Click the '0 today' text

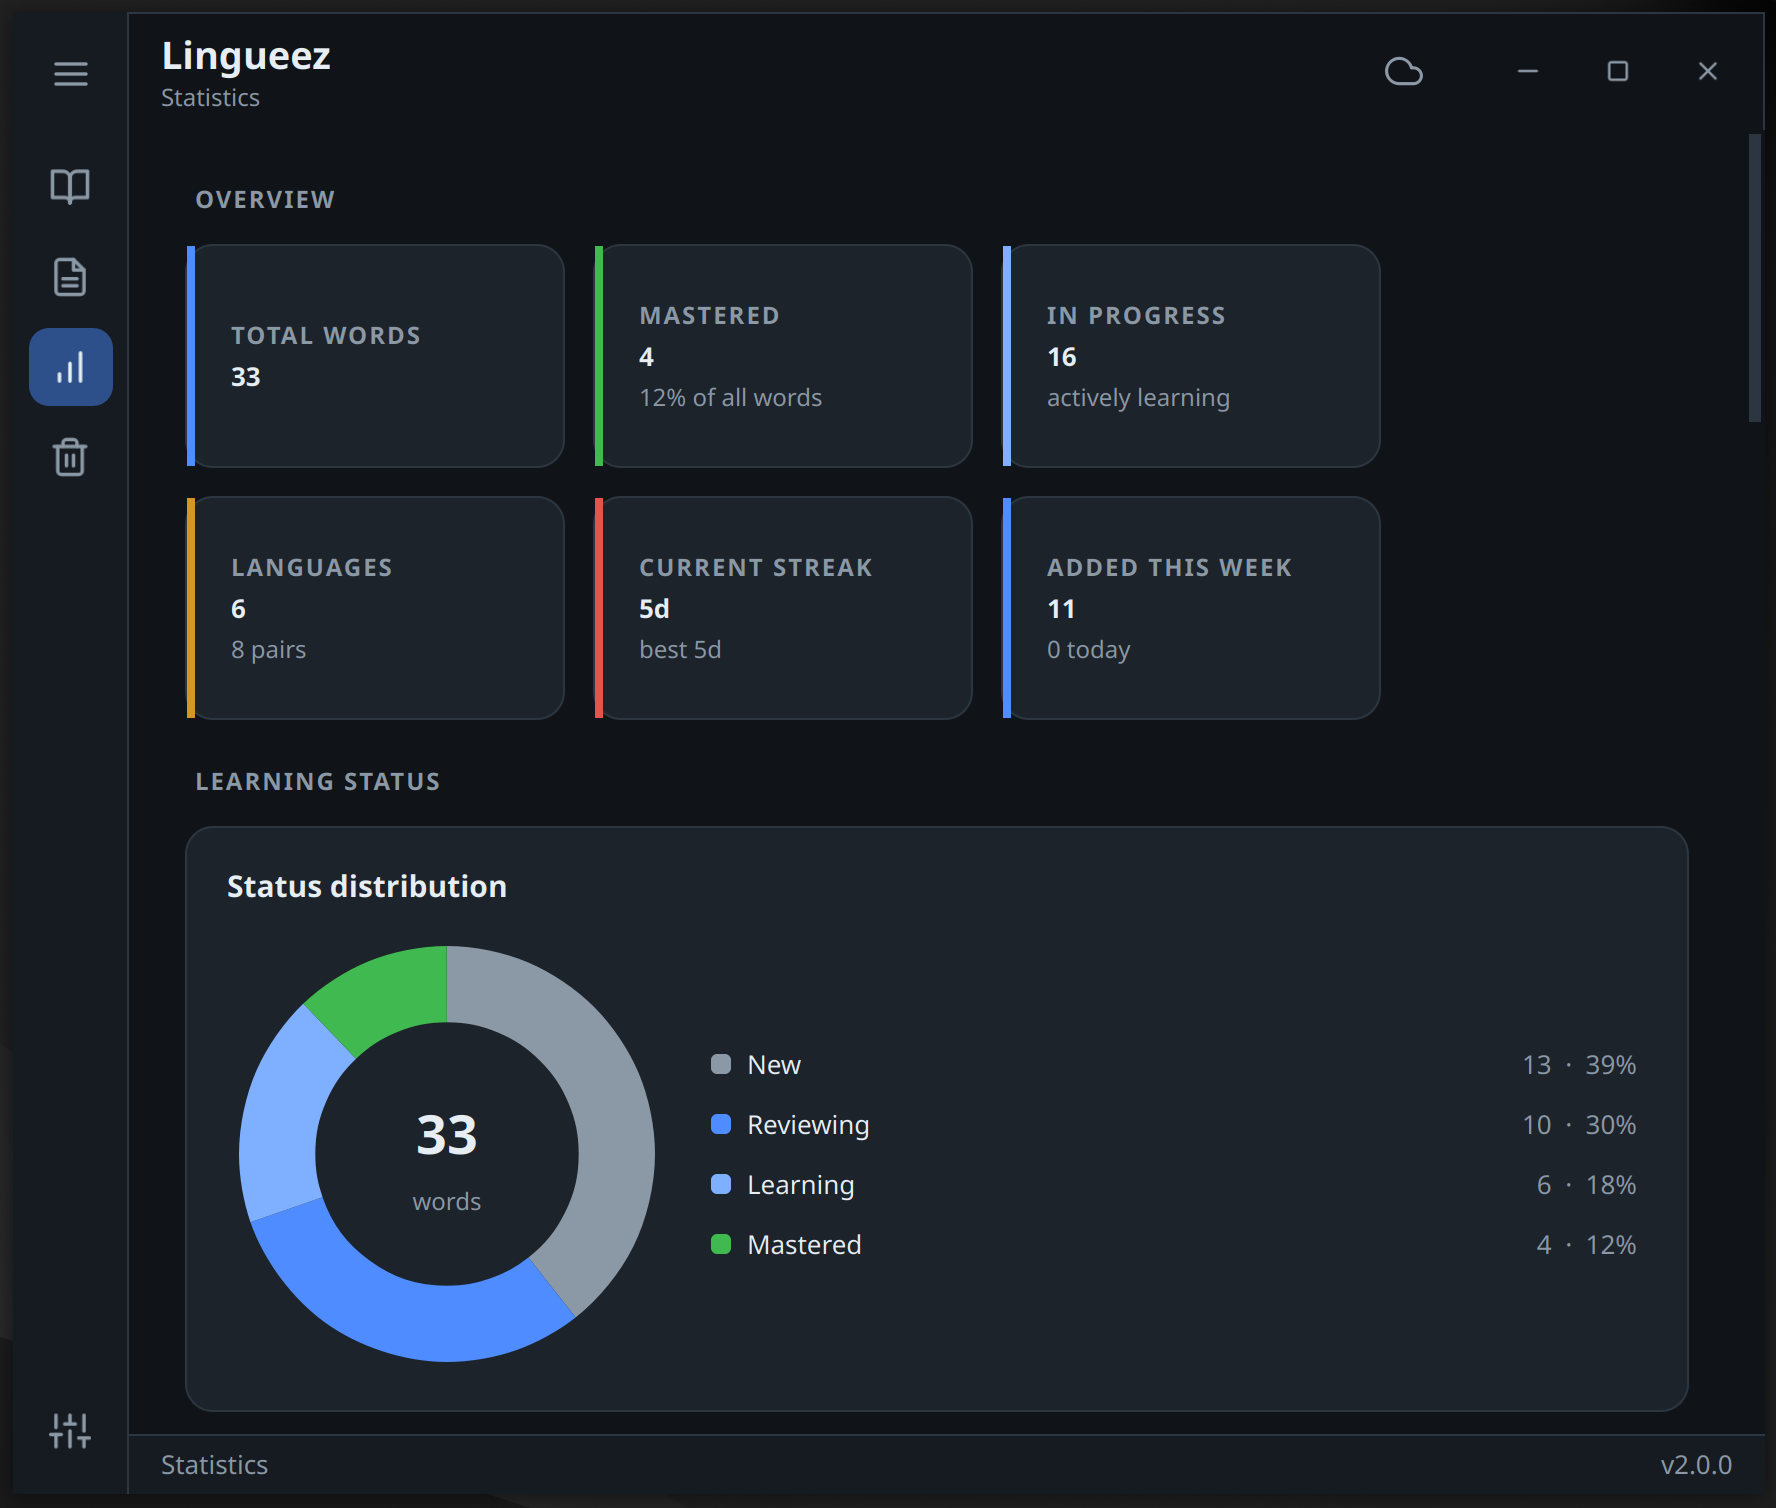[1088, 650]
